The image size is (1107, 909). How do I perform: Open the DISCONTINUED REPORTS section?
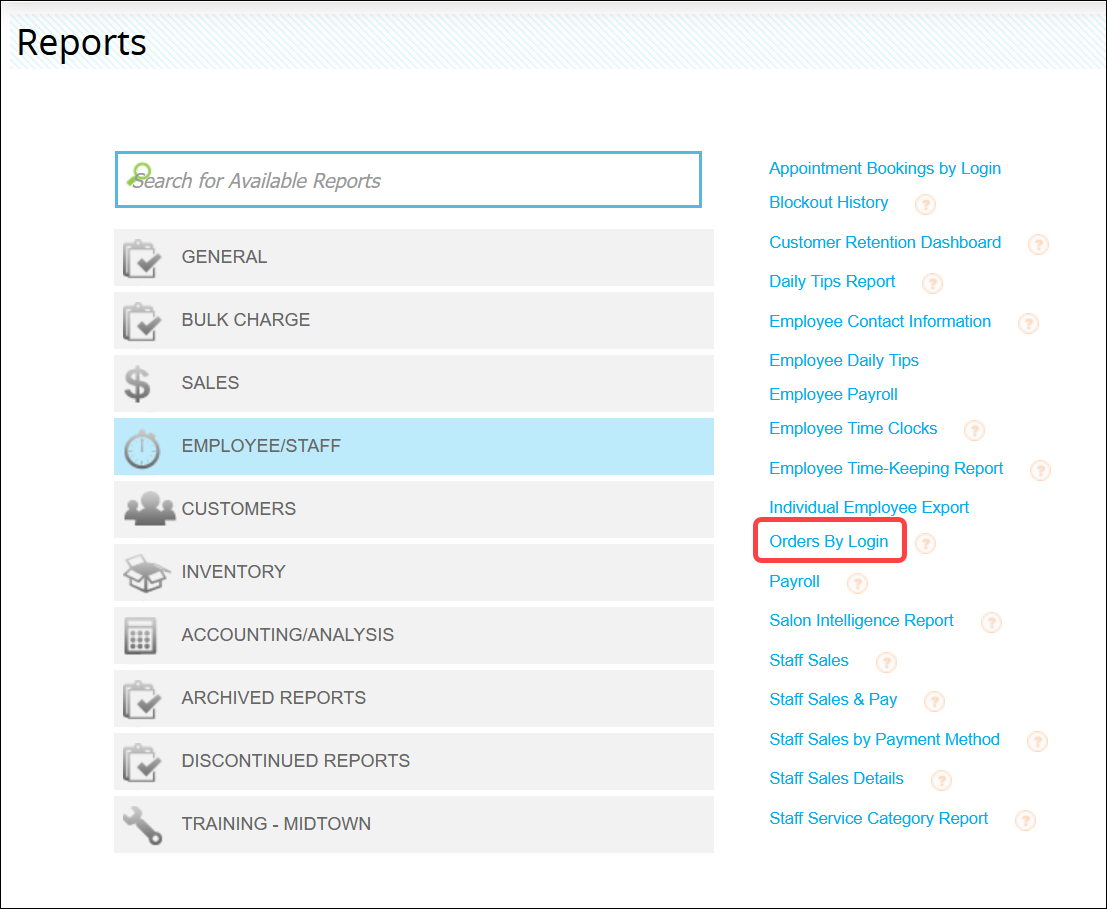coord(414,761)
